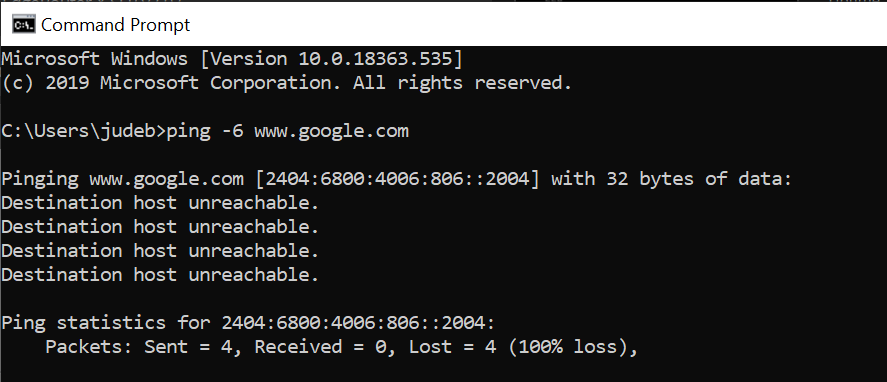Click the All rights reserved text
887x382 pixels.
point(462,83)
